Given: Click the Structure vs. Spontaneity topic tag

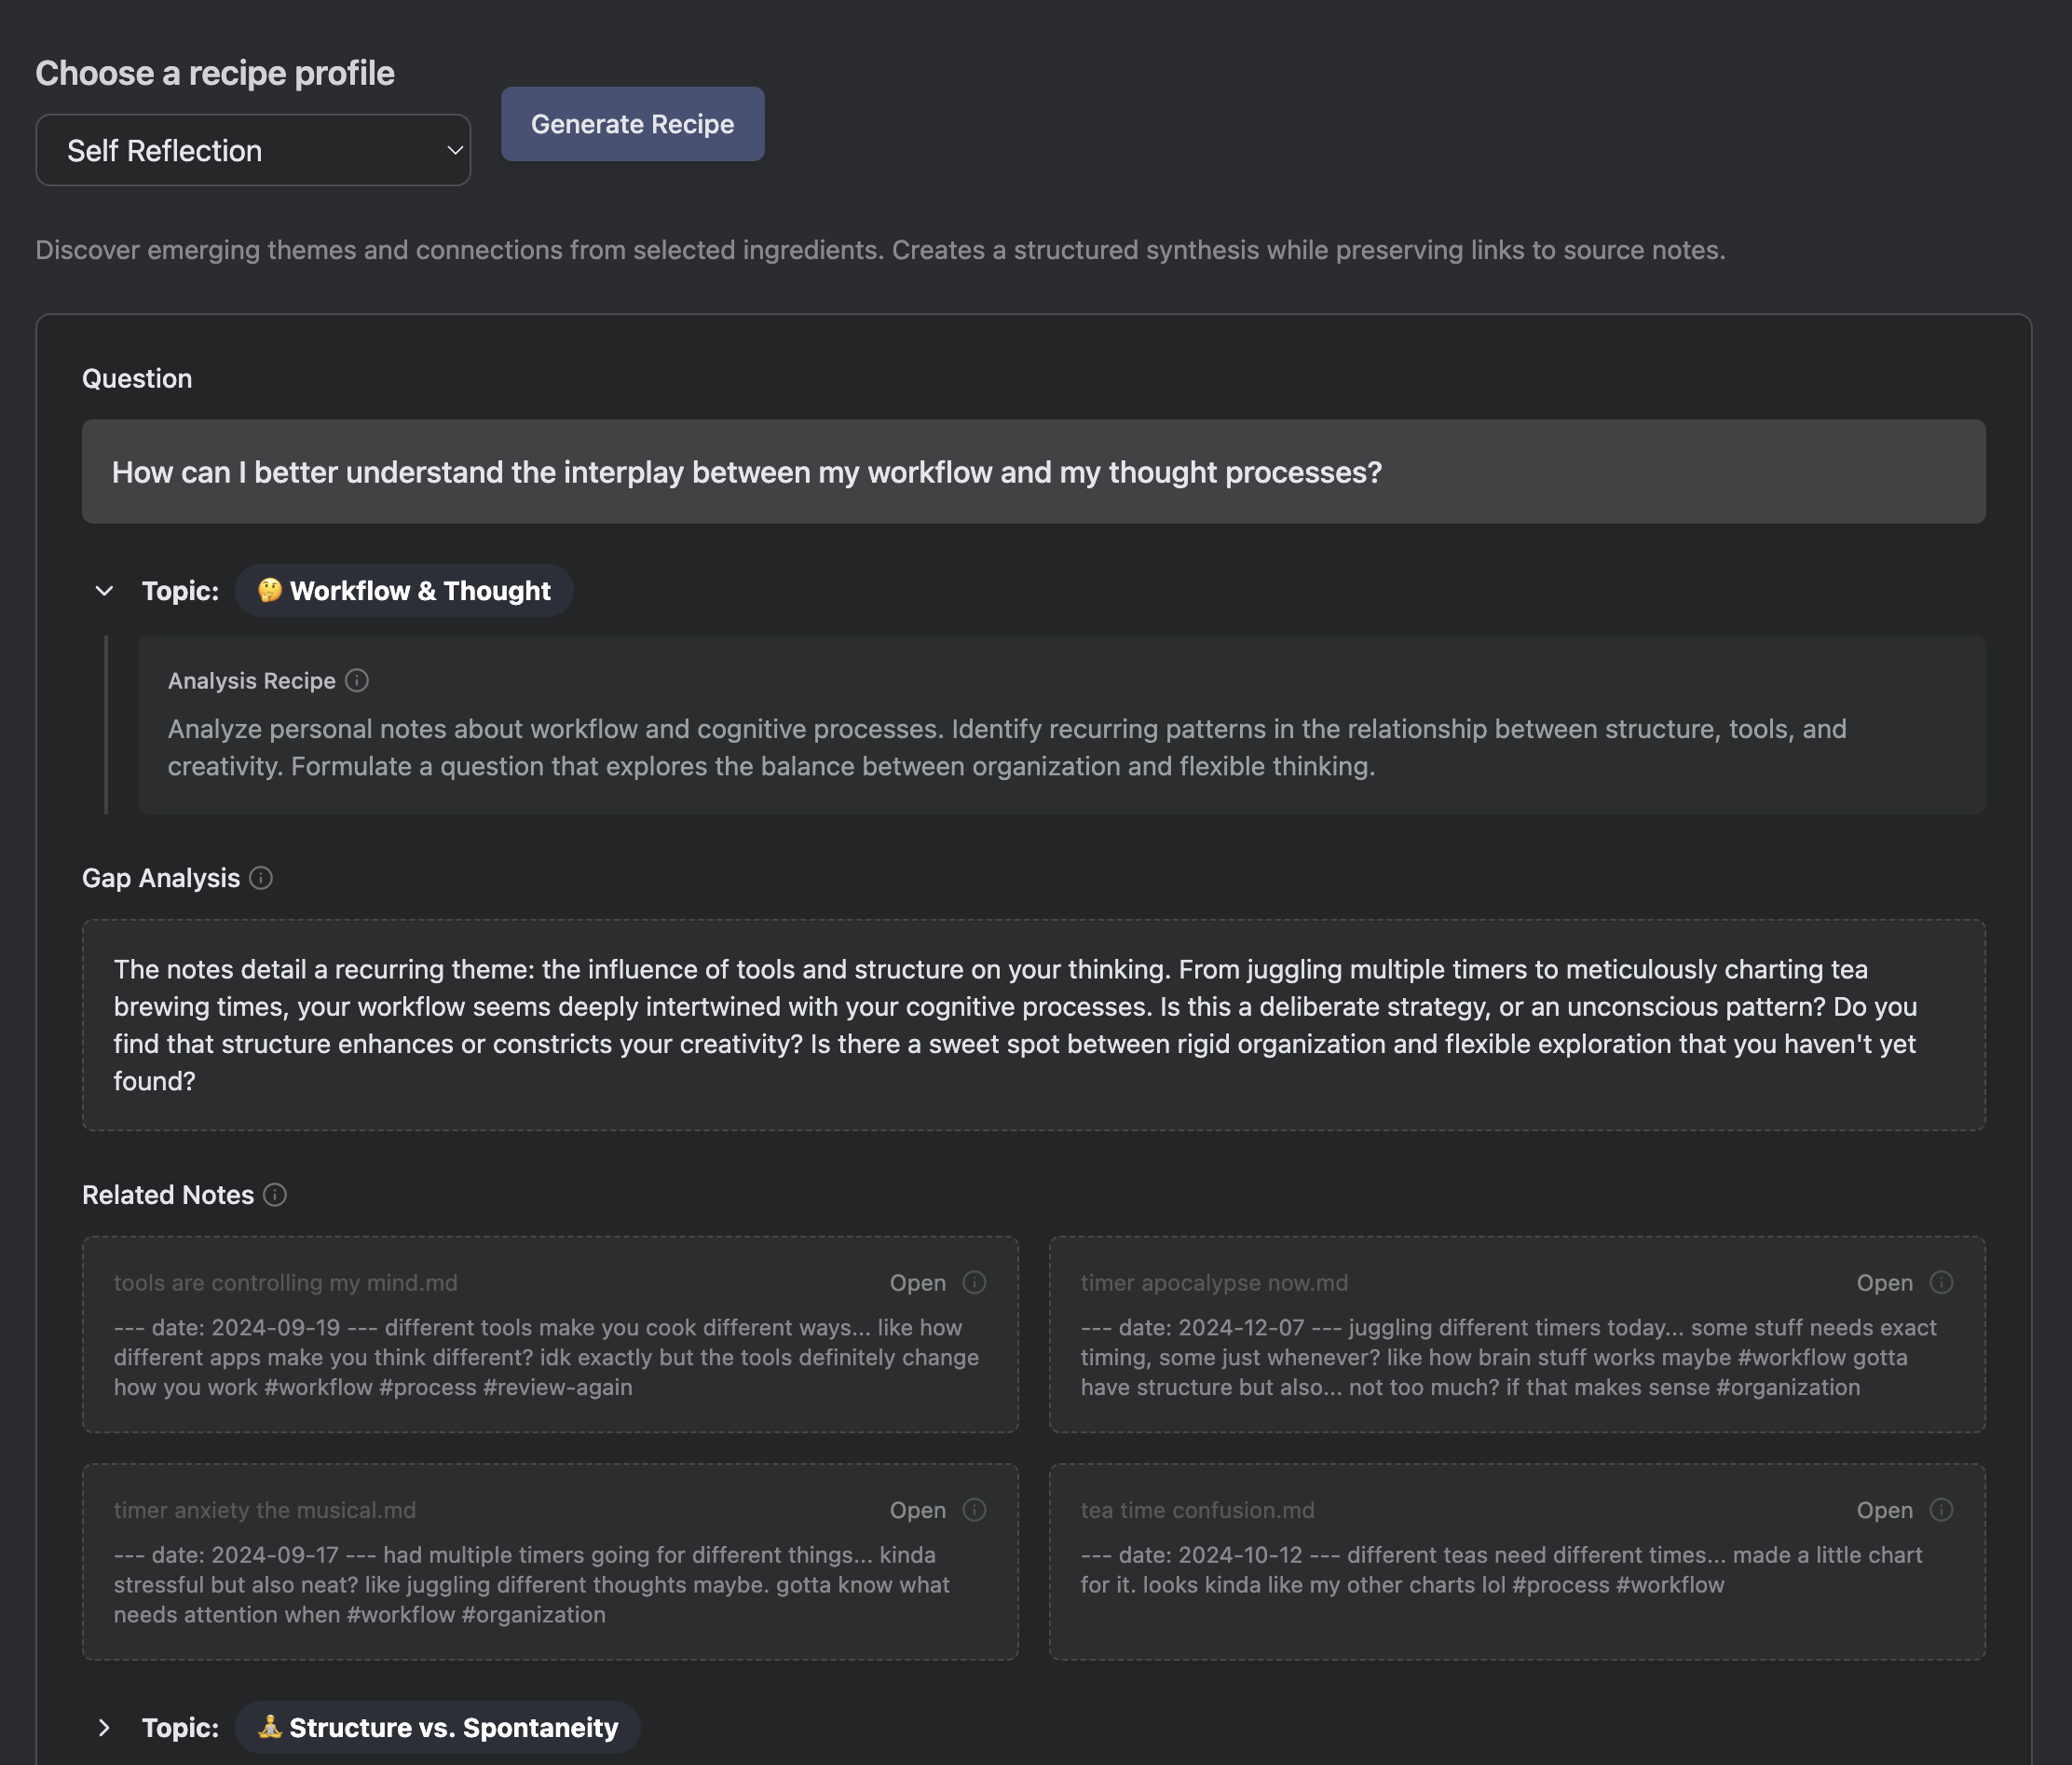Looking at the screenshot, I should click(x=438, y=1728).
